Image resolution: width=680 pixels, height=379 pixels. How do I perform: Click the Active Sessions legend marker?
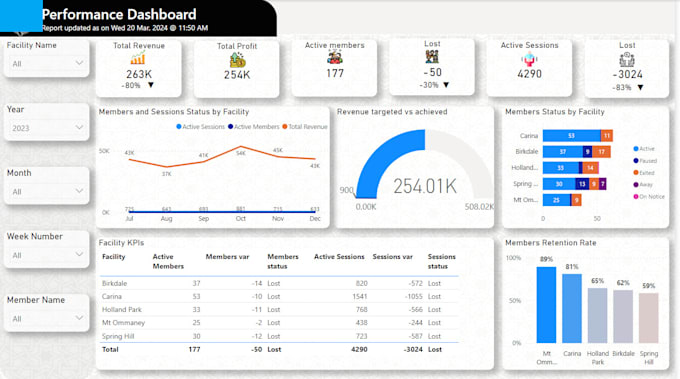[179, 127]
